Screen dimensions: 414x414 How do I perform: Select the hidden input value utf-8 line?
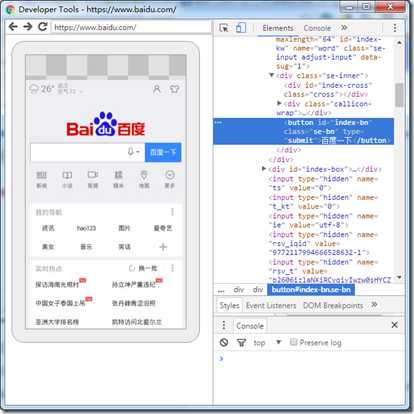(323, 220)
